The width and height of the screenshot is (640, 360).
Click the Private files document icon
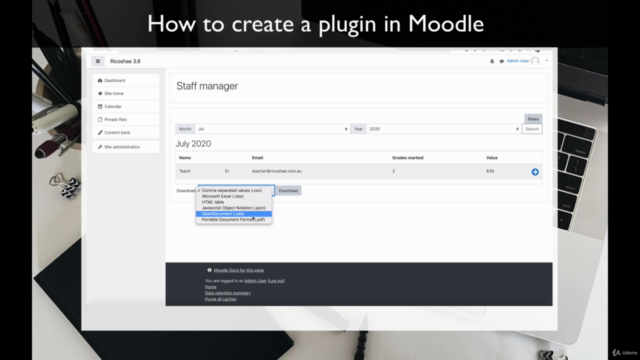pos(100,120)
